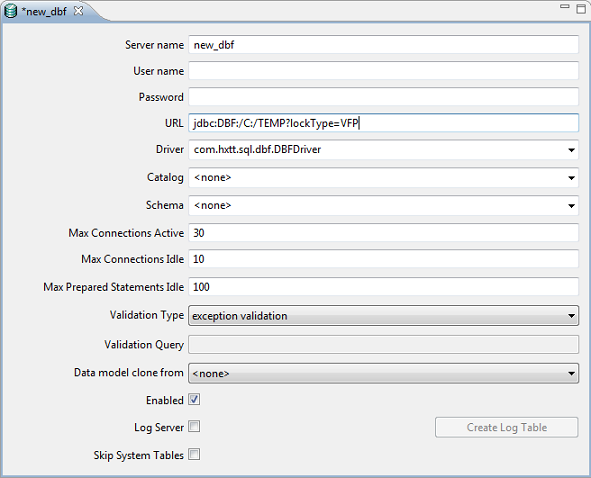Toggle the Enabled checkbox
591x478 pixels.
click(194, 400)
